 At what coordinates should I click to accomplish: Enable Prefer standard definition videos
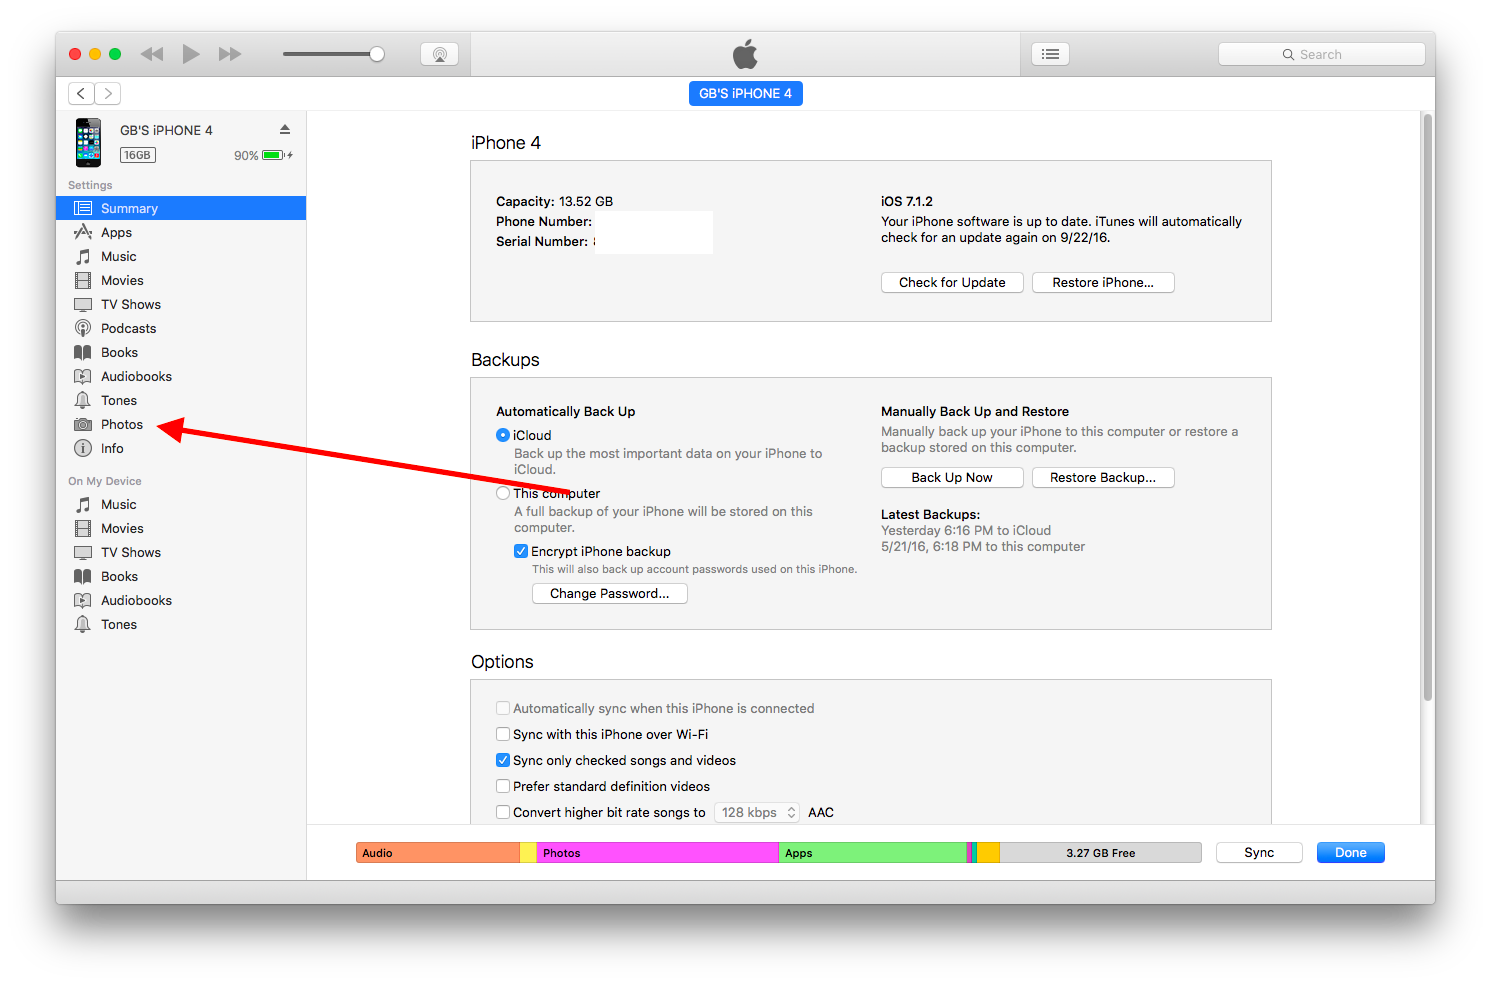(x=503, y=786)
